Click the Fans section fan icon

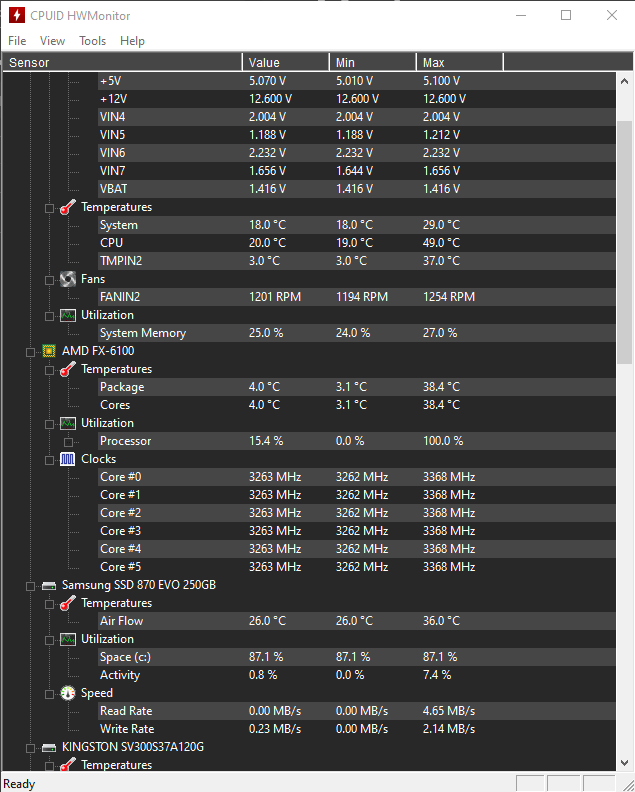point(68,279)
